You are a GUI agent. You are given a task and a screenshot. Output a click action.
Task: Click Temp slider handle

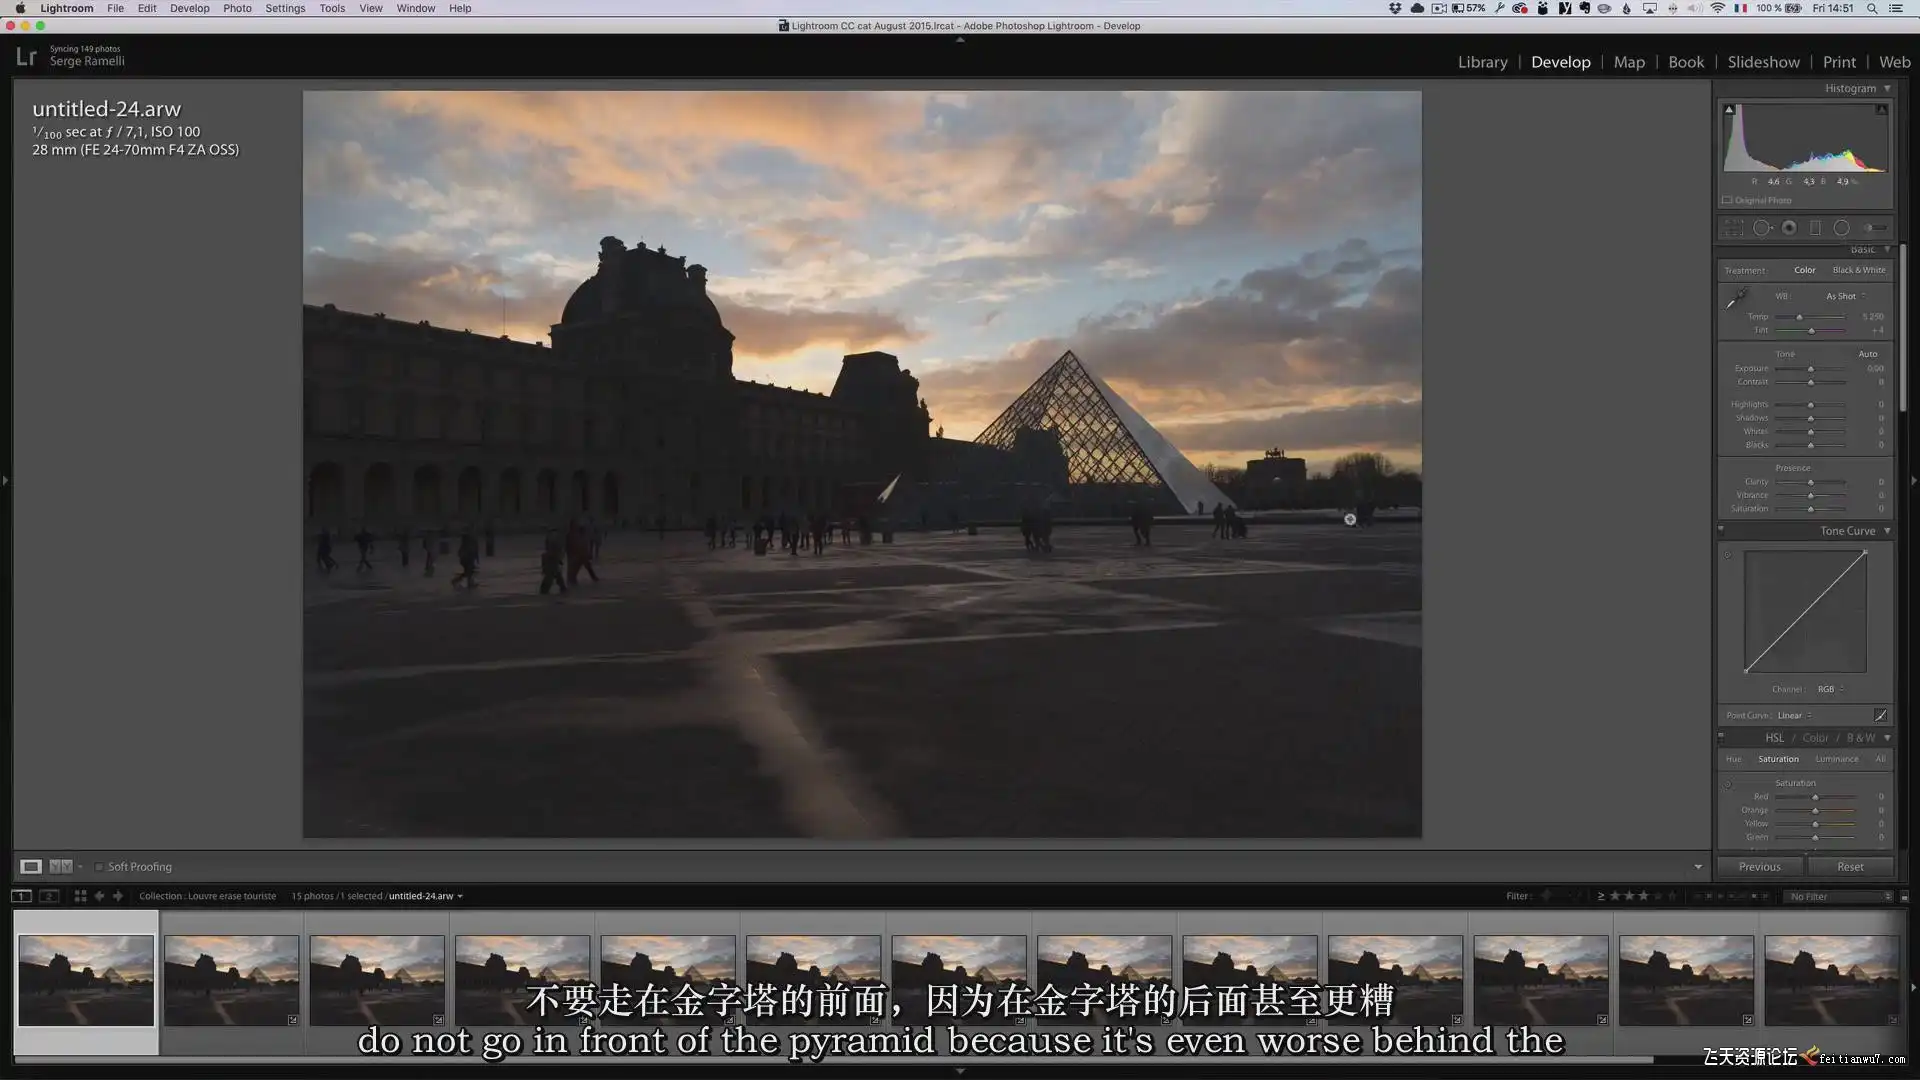pyautogui.click(x=1799, y=317)
